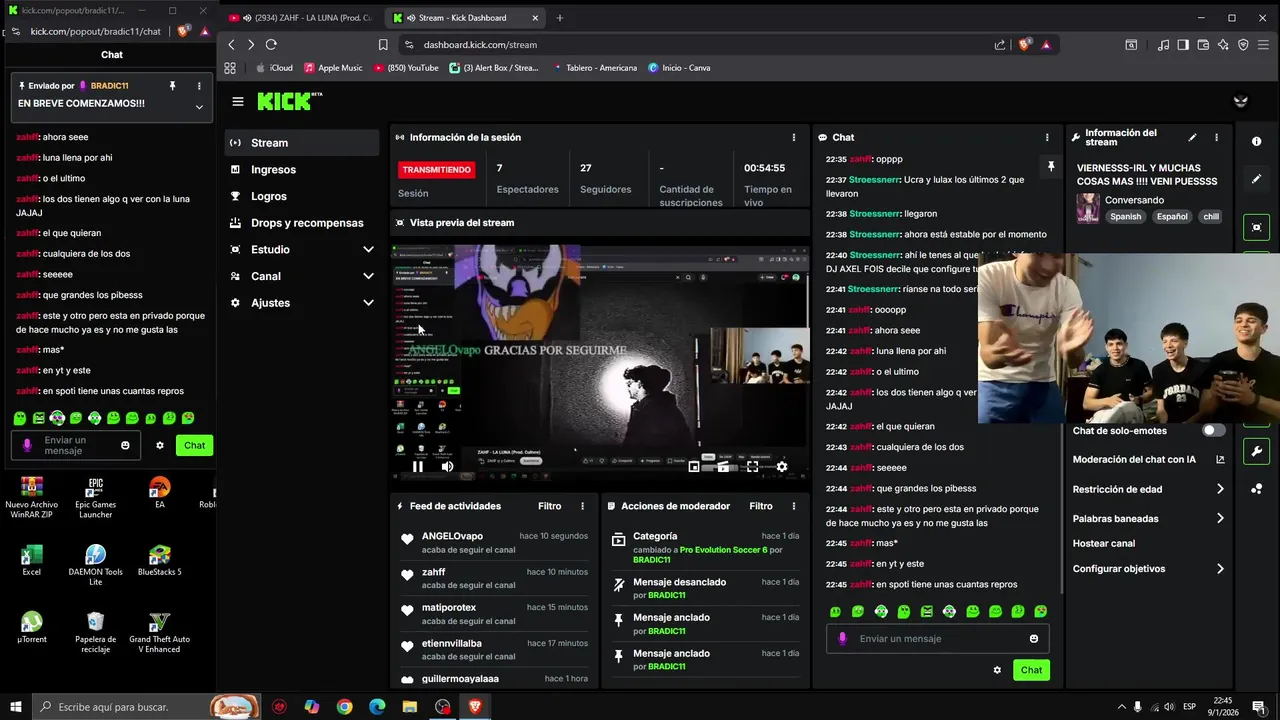Click the Pro Evolution Soccer 6 category link
This screenshot has width=1280, height=720.
point(724,550)
